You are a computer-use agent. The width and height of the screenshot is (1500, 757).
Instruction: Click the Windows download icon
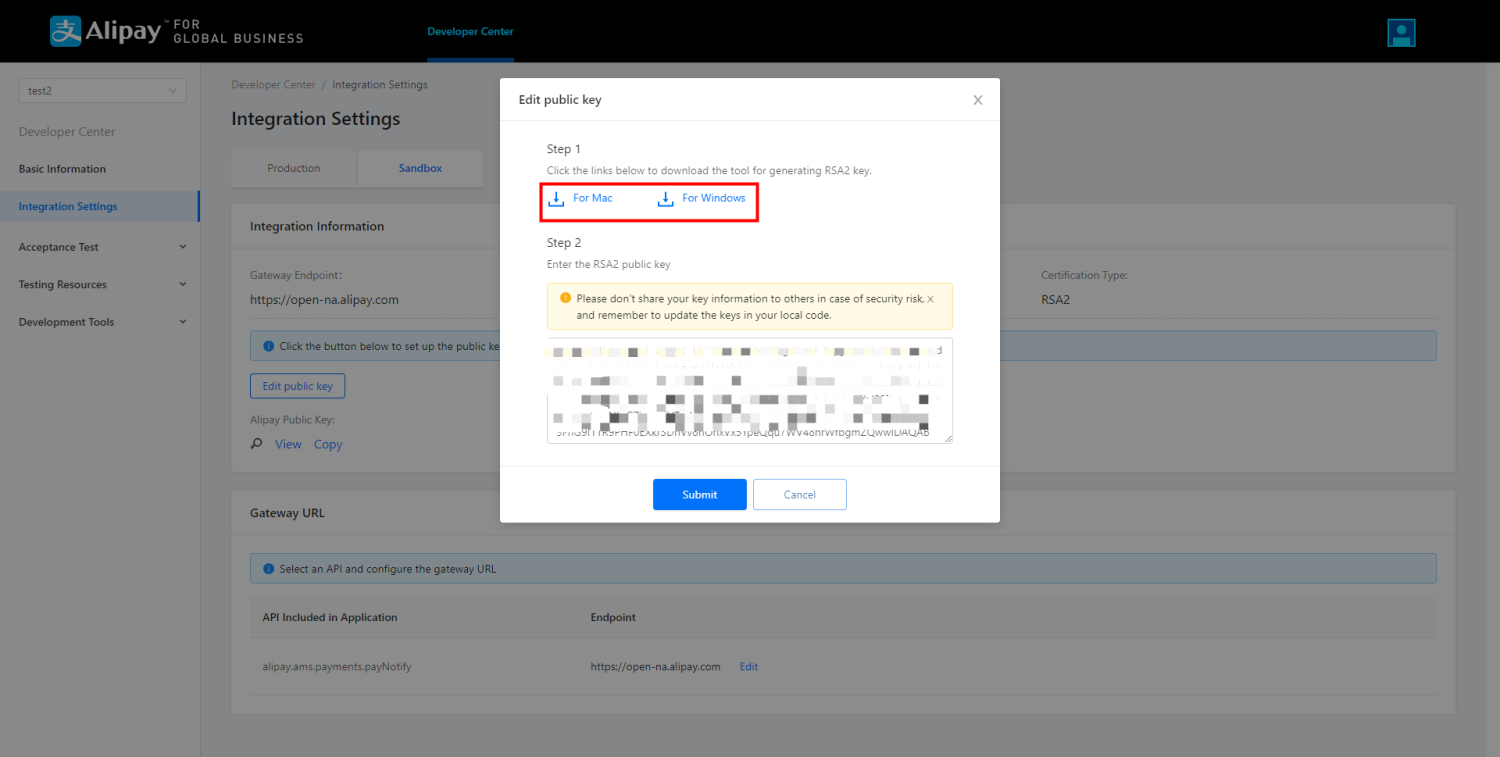[x=665, y=199]
